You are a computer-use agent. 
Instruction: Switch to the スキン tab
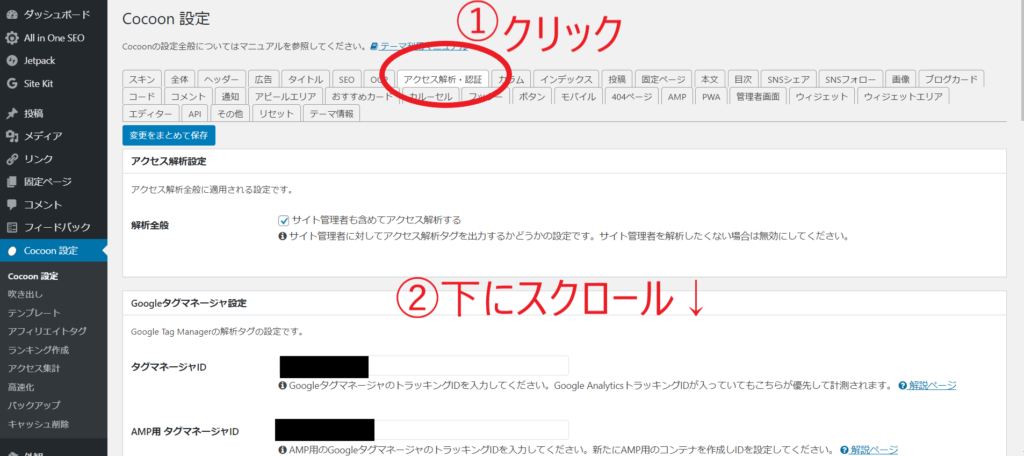coord(142,79)
